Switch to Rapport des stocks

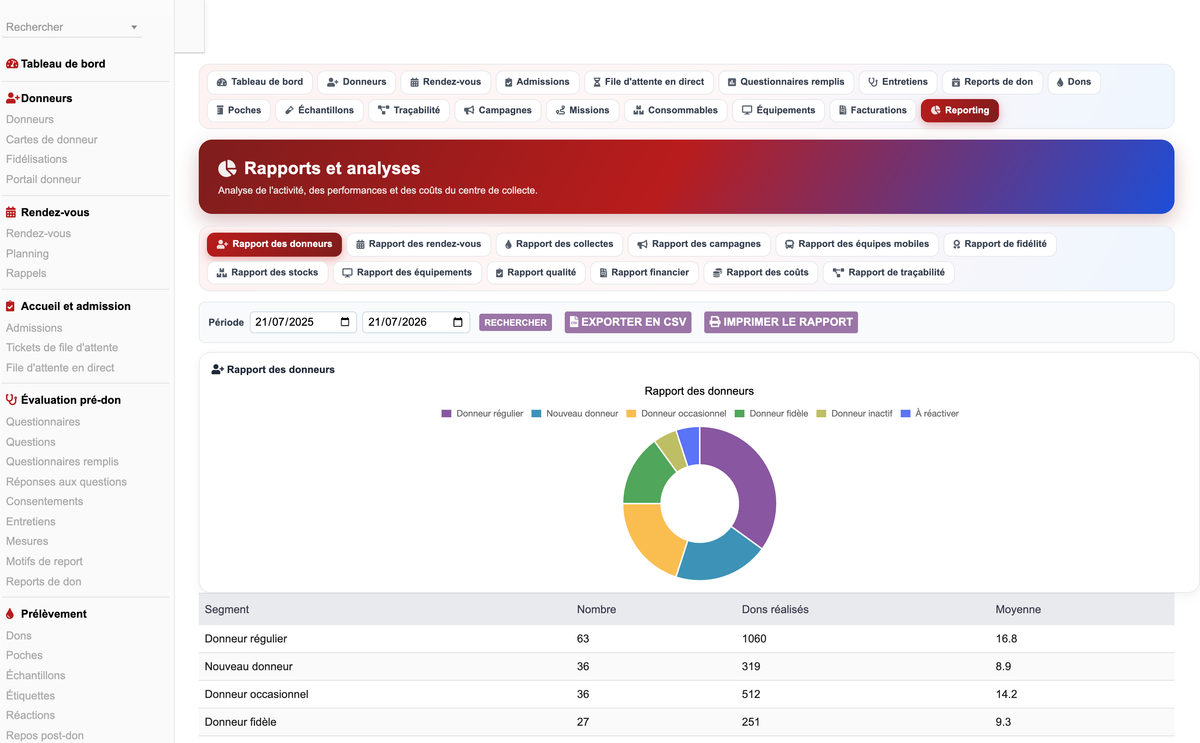tap(268, 272)
